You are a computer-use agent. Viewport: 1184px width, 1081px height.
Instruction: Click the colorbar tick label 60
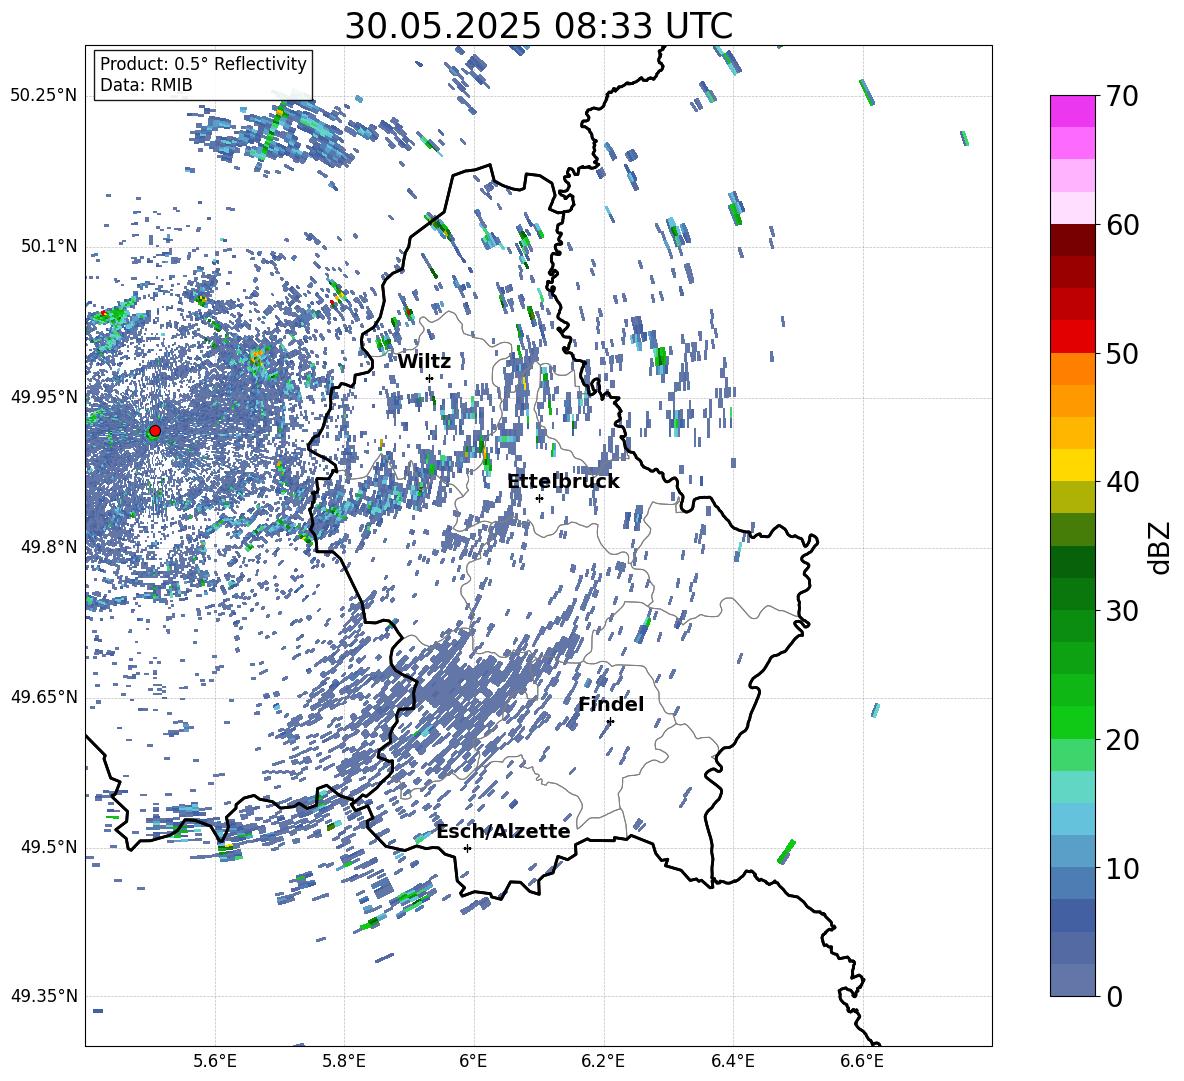[x=1123, y=225]
